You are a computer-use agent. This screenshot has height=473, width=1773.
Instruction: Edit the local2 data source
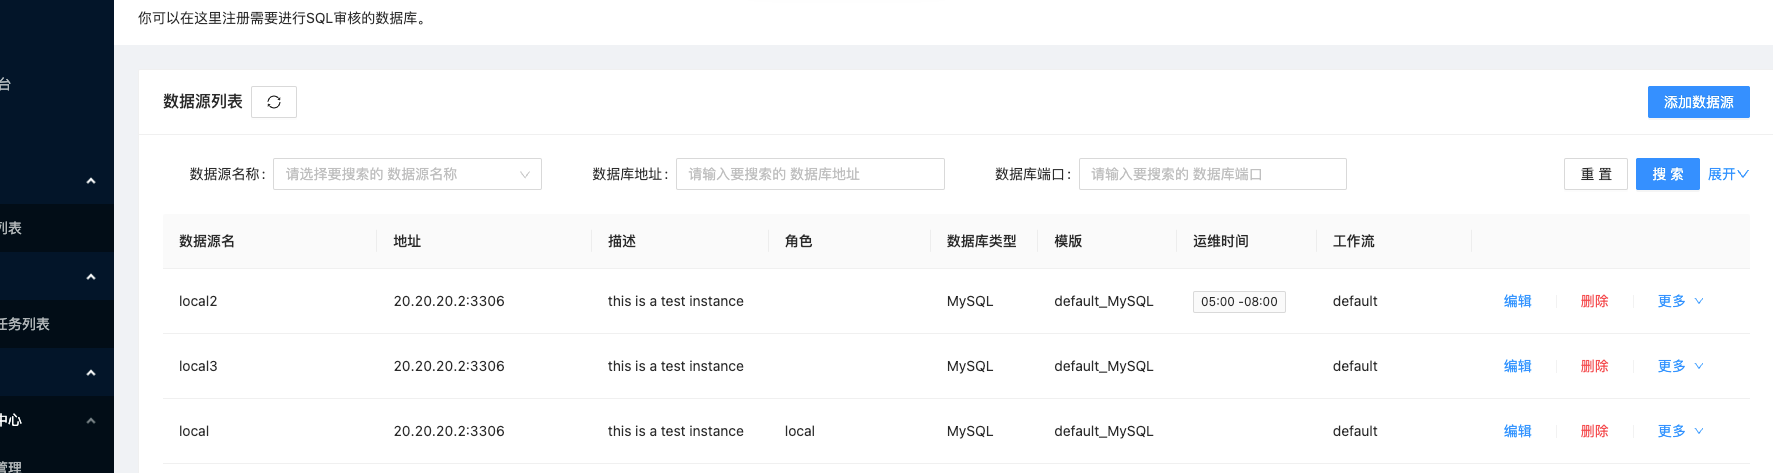coord(1517,301)
